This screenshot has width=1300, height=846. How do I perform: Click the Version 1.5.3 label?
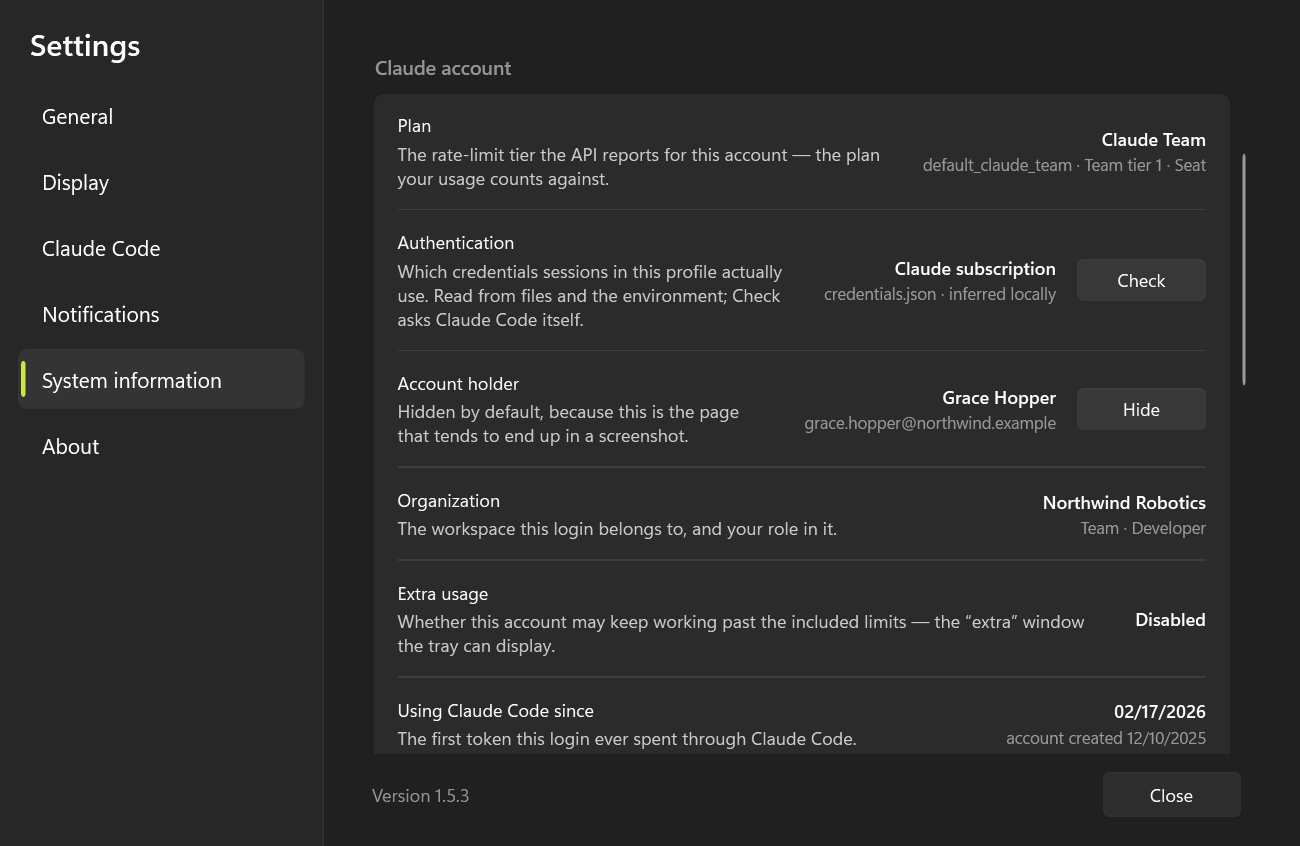pyautogui.click(x=420, y=796)
